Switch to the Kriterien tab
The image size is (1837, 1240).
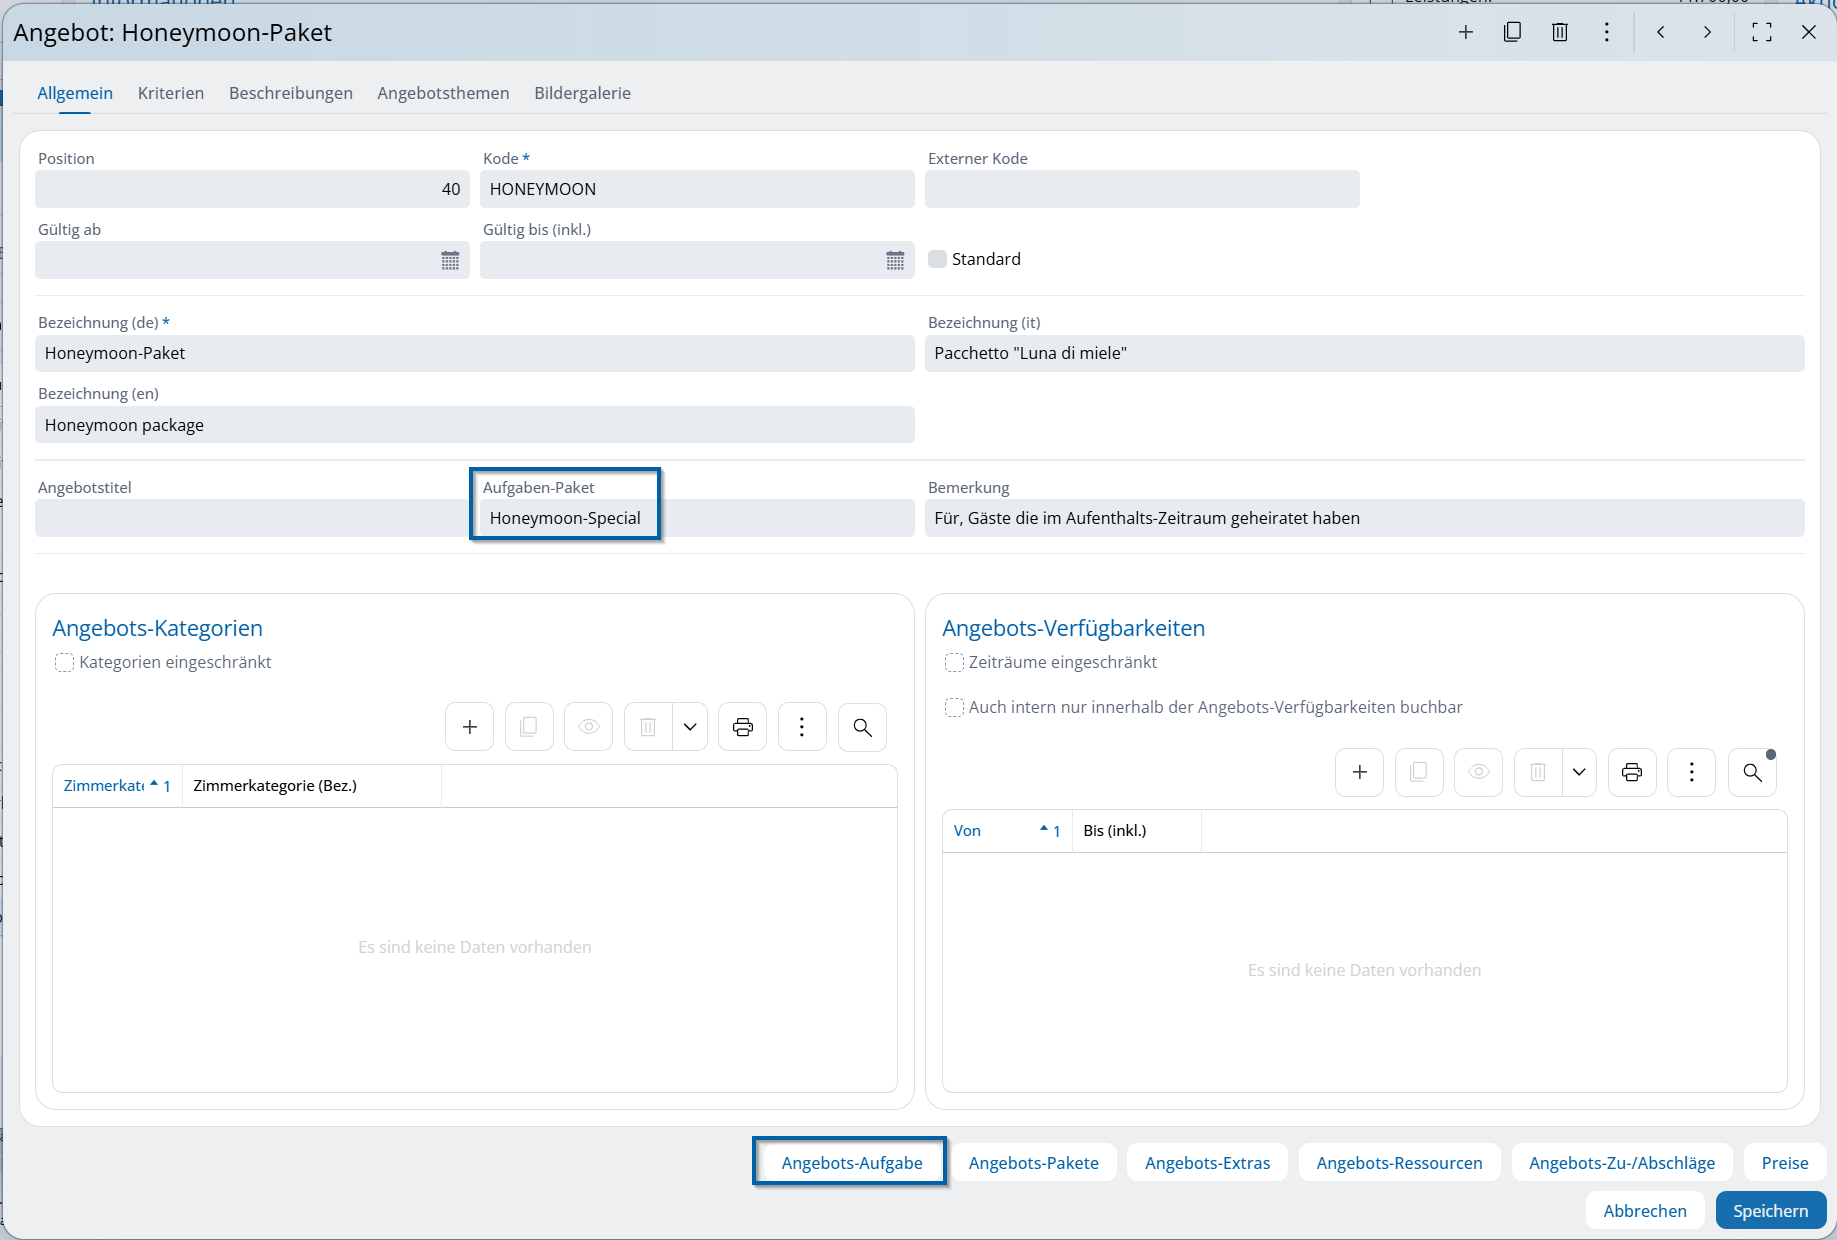click(171, 93)
